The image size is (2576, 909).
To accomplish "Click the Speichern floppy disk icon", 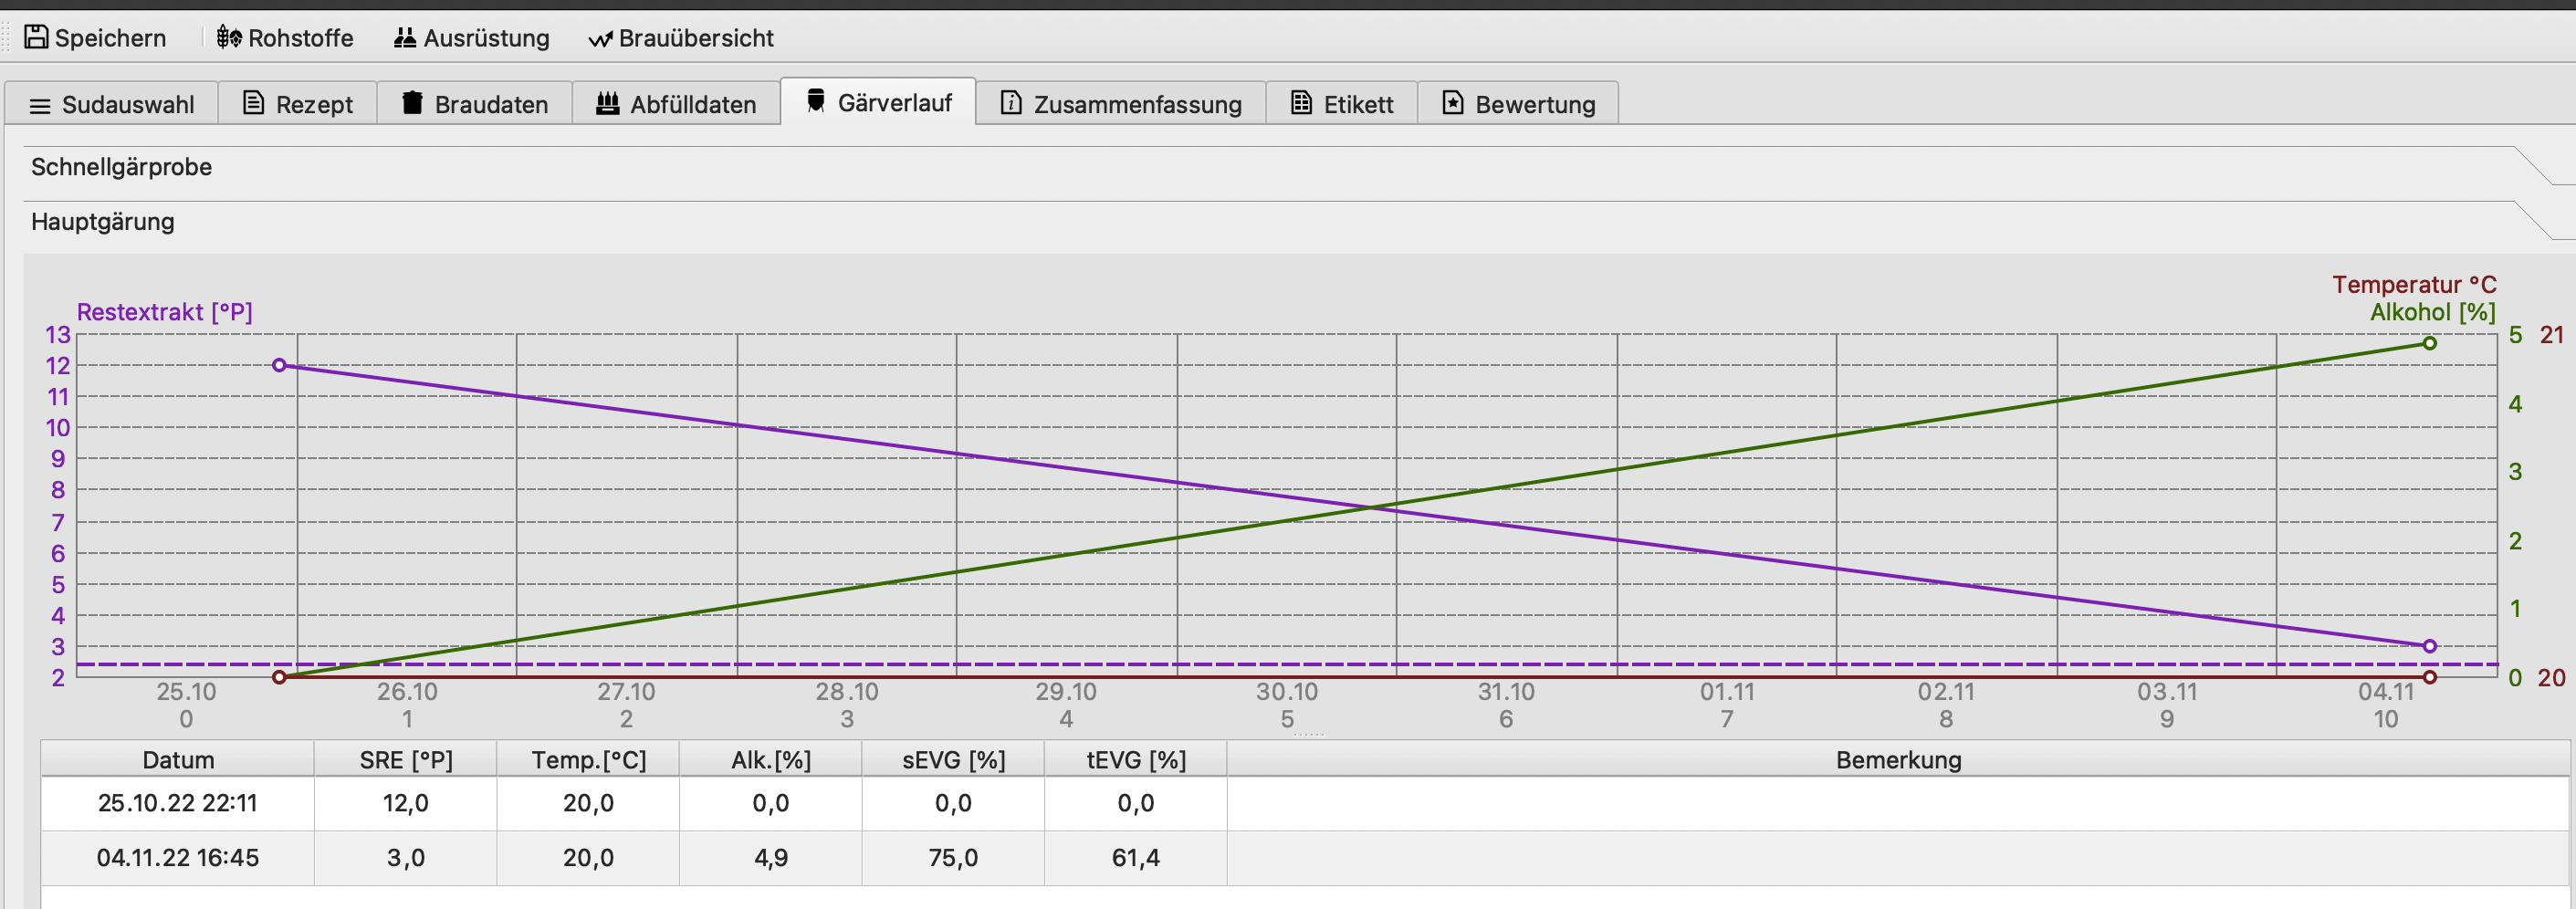I will [x=36, y=37].
